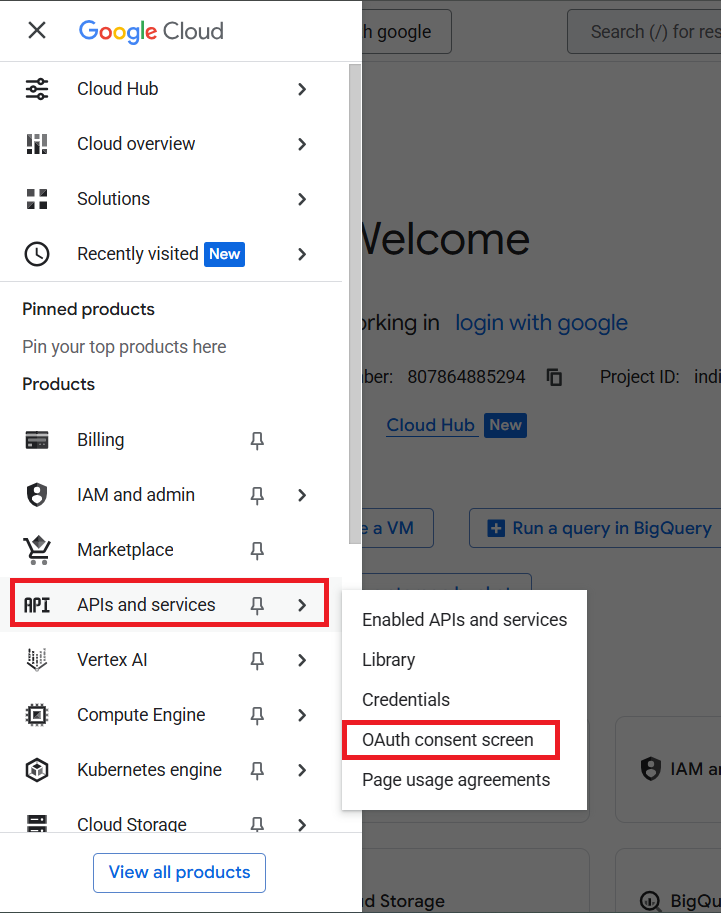Open IAM and admin label
Viewport: 721px width, 913px height.
point(136,495)
